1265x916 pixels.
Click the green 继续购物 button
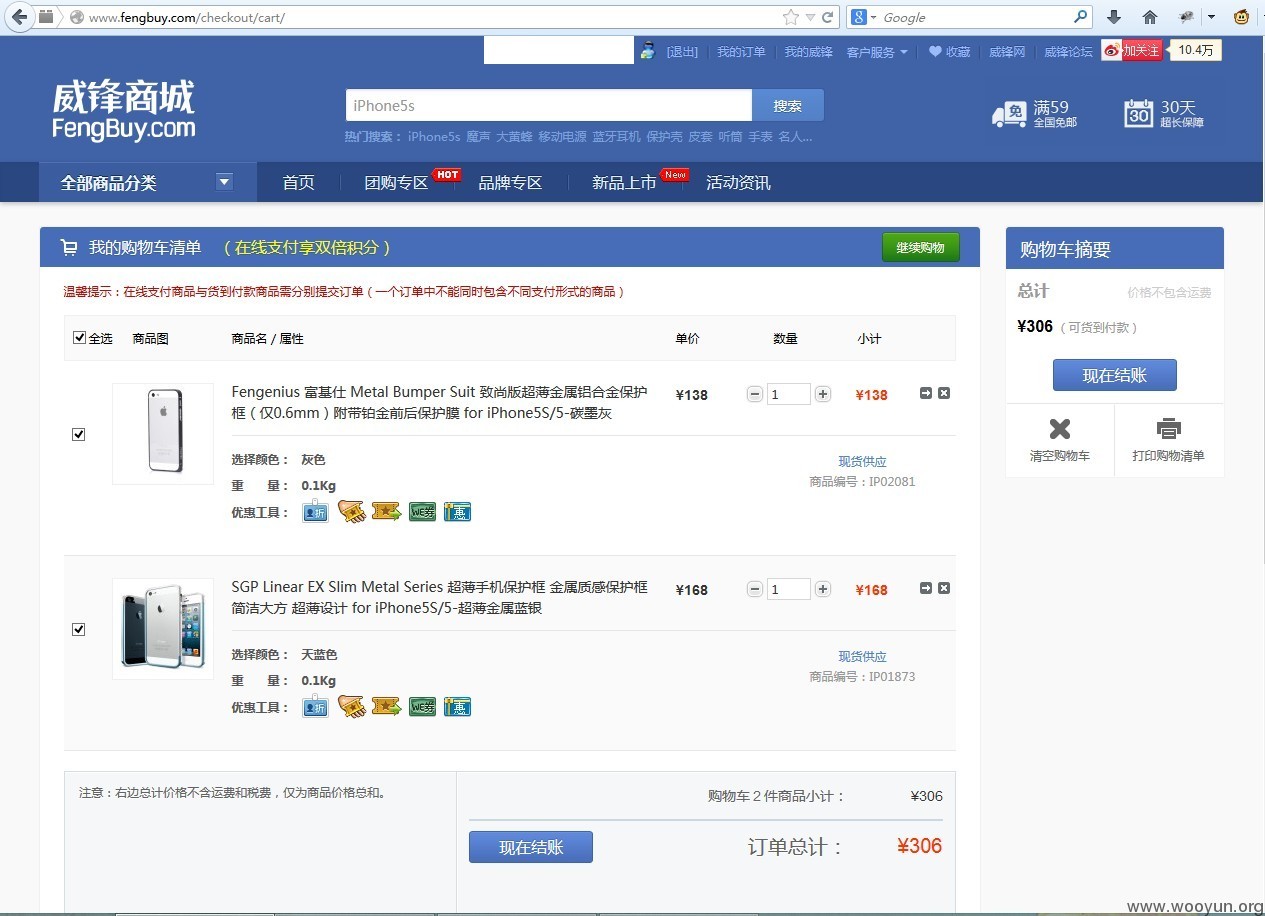click(x=920, y=247)
